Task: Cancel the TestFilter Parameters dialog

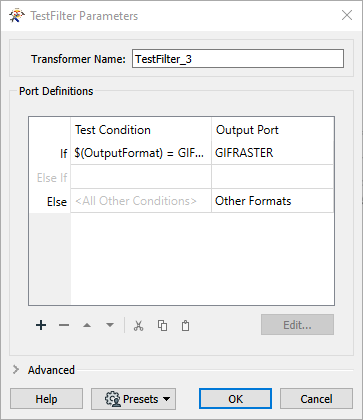Action: coord(316,399)
